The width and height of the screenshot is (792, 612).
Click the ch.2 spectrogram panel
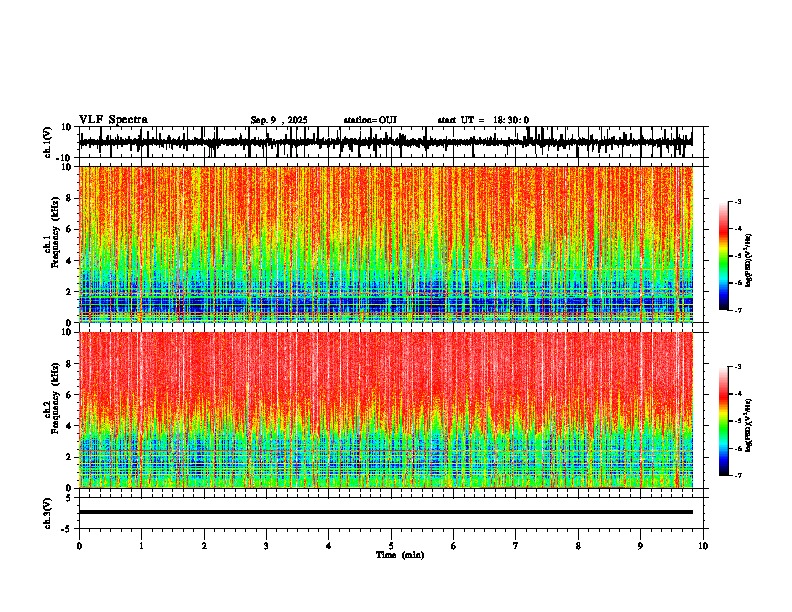[386, 410]
